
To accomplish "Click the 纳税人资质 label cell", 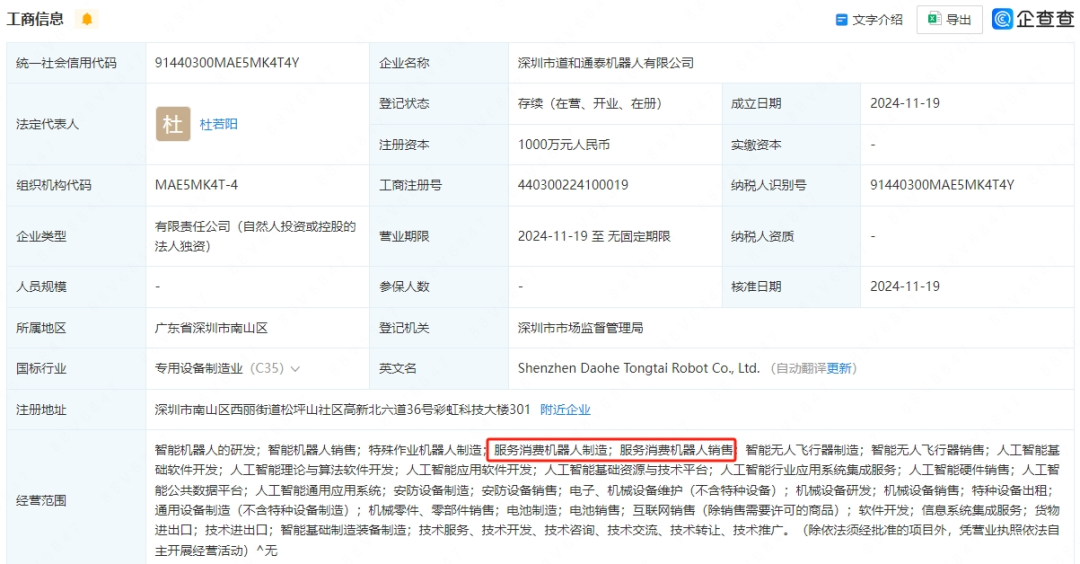I will [x=791, y=236].
